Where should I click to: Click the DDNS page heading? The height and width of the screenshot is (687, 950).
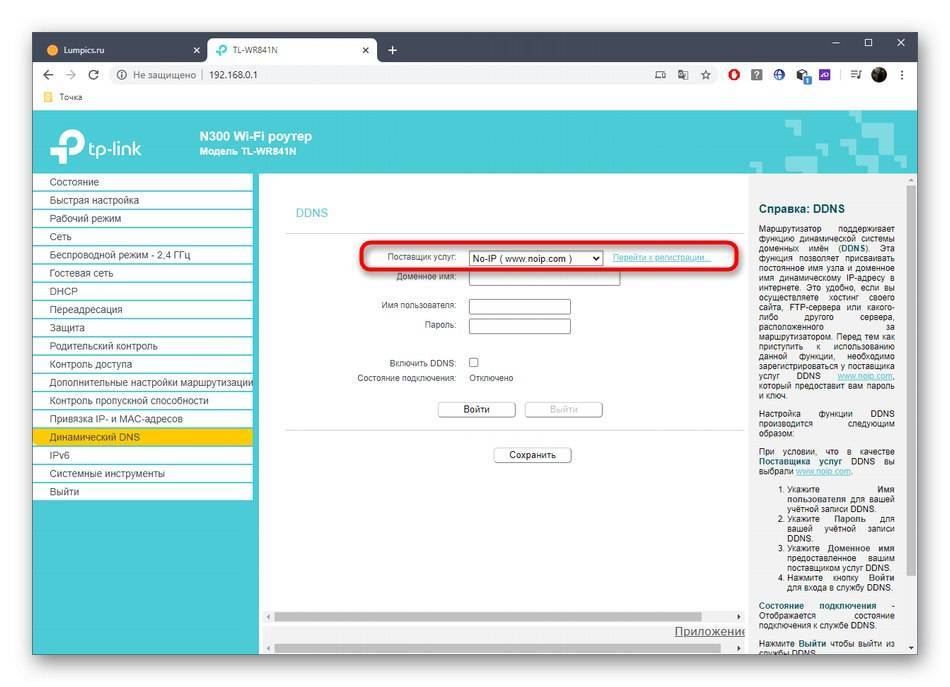pos(311,213)
